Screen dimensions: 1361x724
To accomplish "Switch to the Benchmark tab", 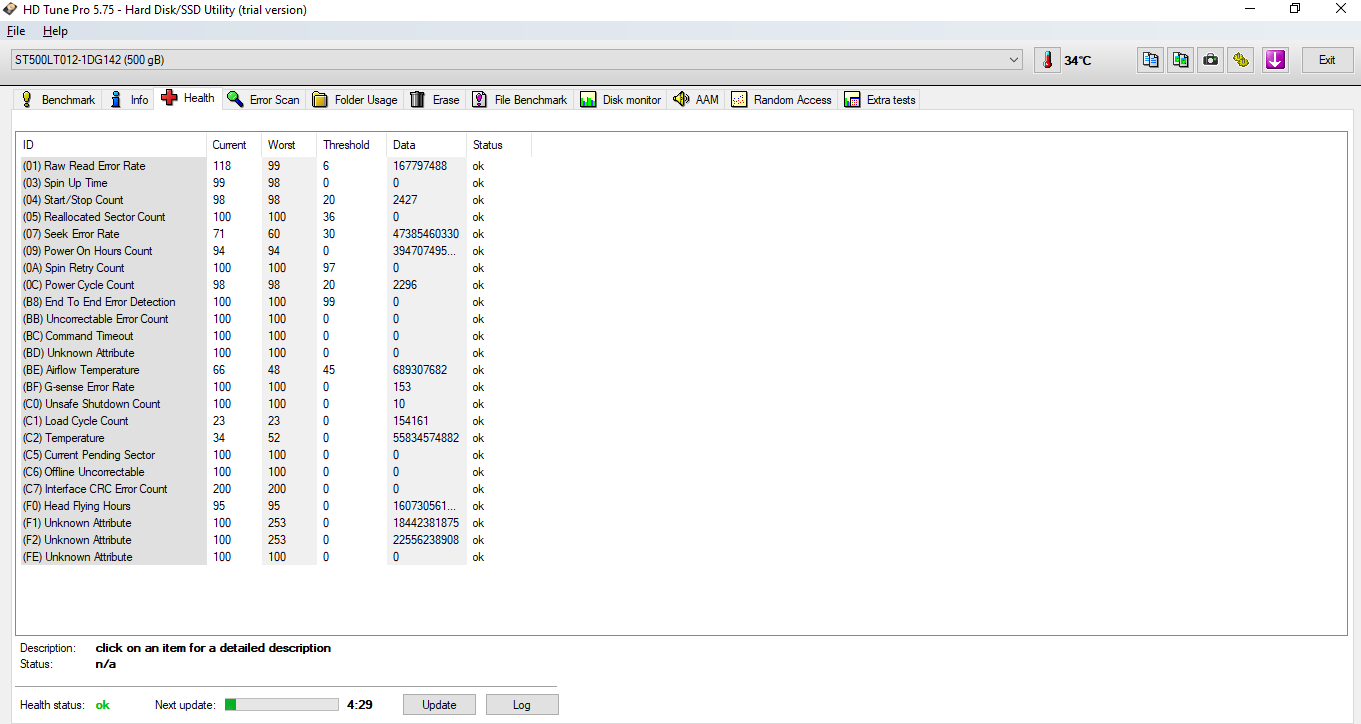I will [58, 99].
